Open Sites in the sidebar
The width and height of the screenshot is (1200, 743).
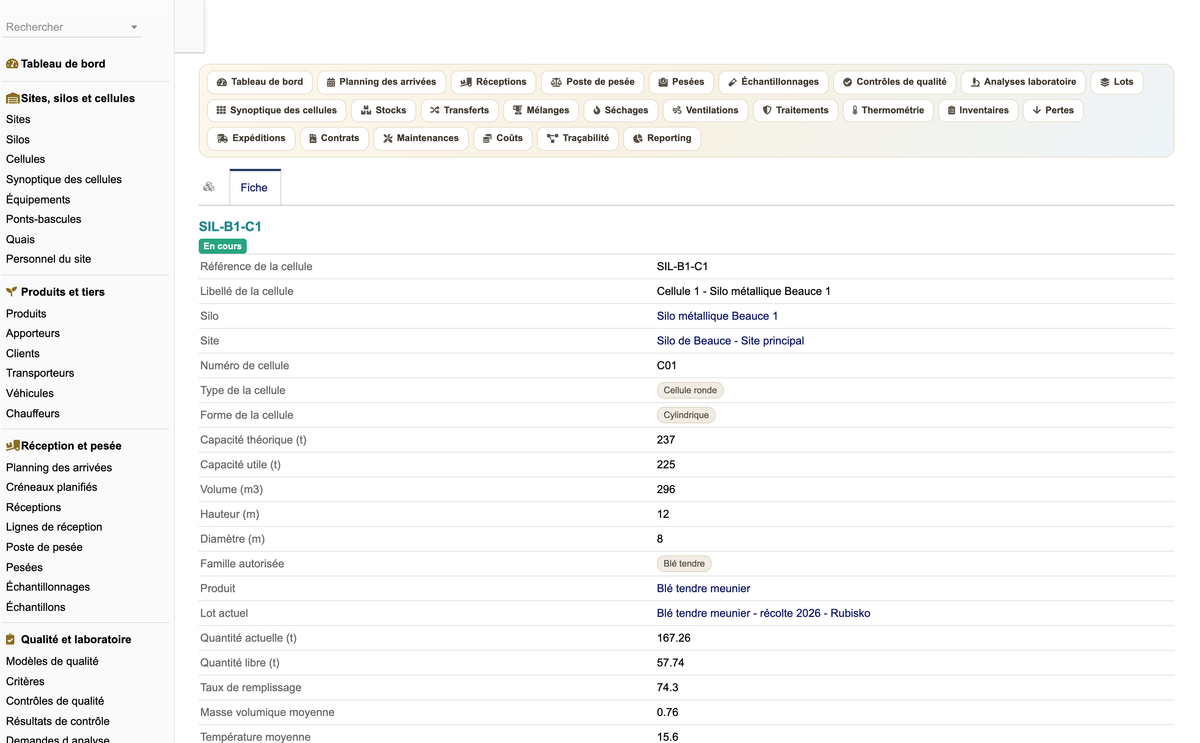click(18, 119)
